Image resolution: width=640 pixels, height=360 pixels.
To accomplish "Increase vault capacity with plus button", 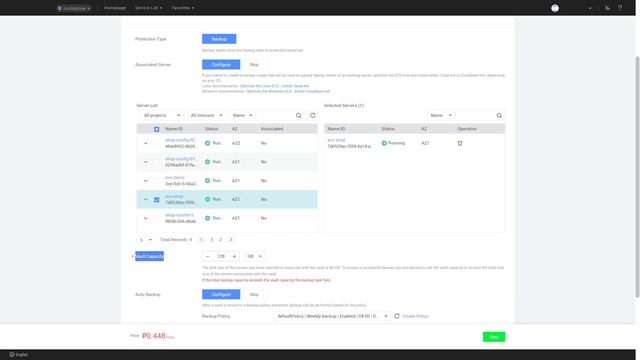I will click(234, 256).
